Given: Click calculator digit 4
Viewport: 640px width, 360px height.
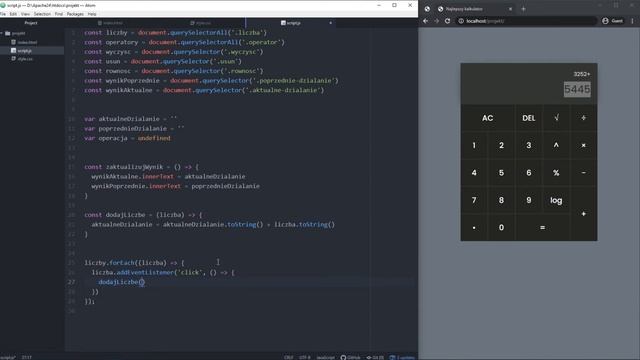Looking at the screenshot, I should click(x=474, y=173).
